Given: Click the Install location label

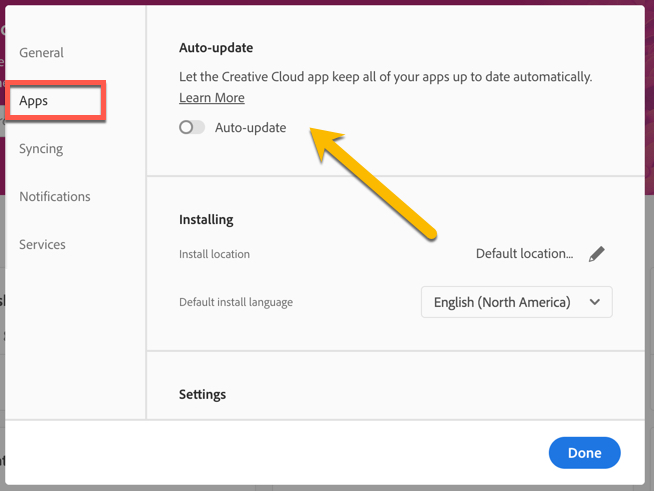Looking at the screenshot, I should pyautogui.click(x=214, y=254).
